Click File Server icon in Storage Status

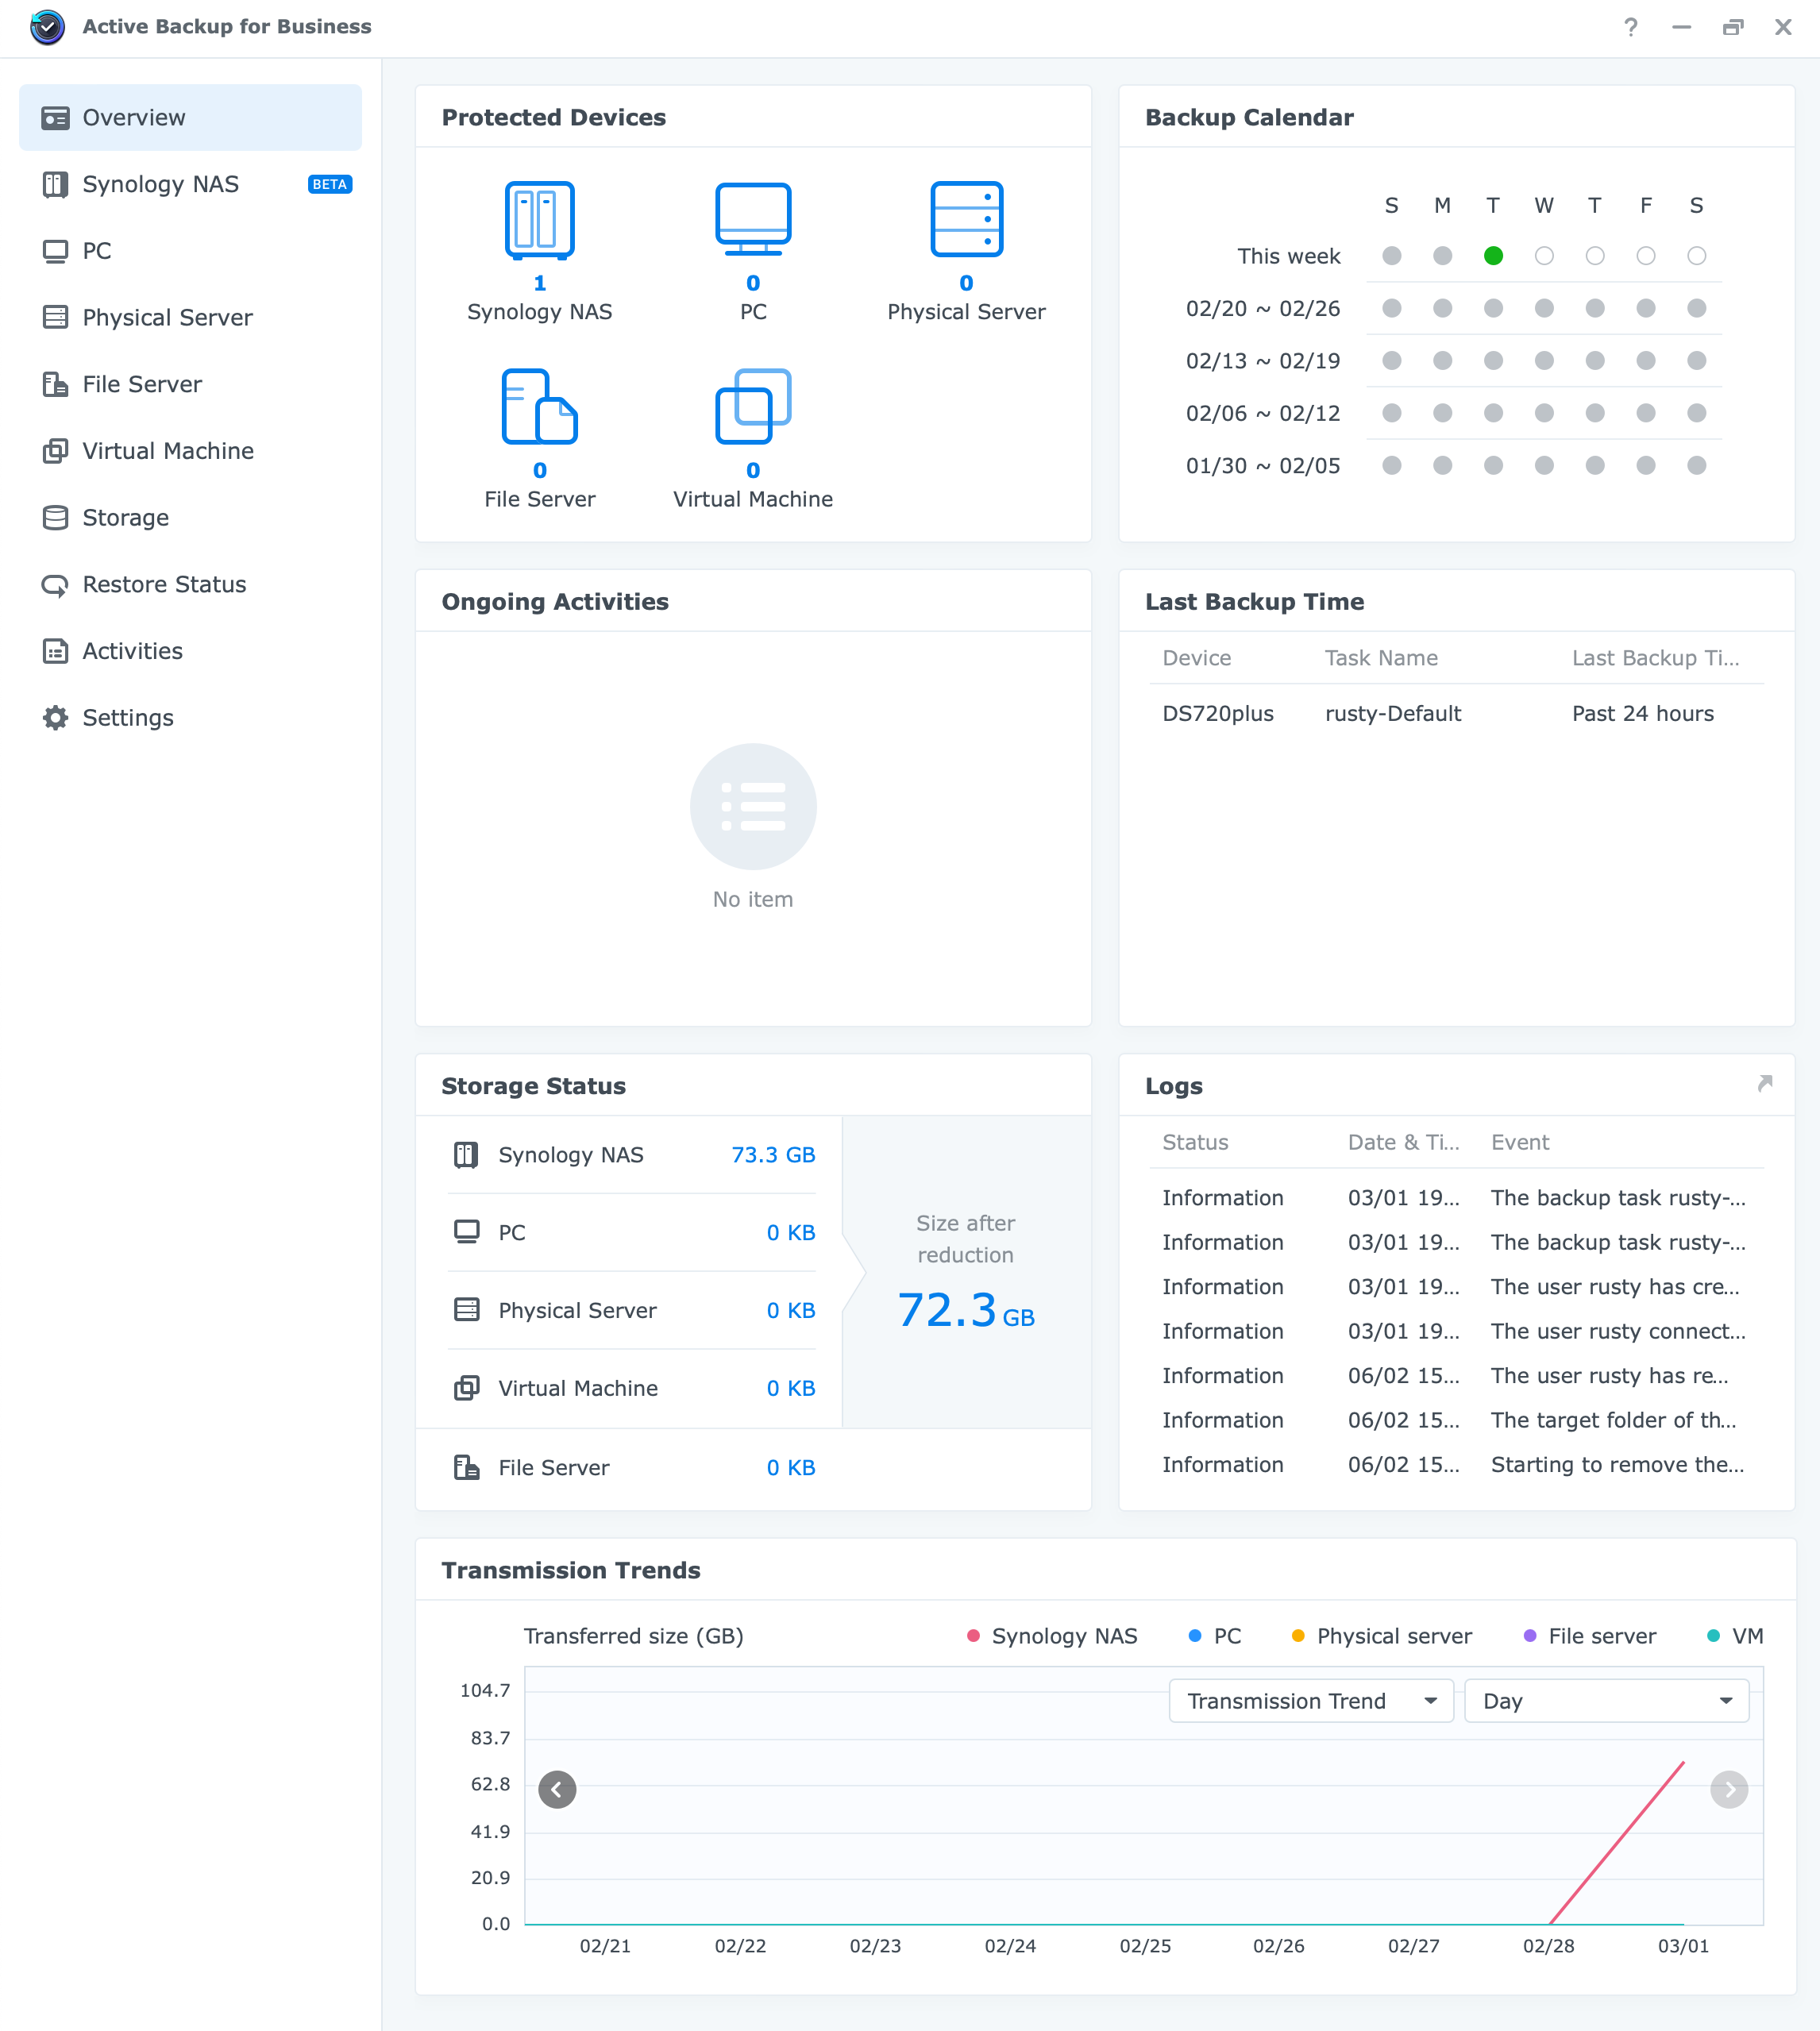(x=466, y=1467)
